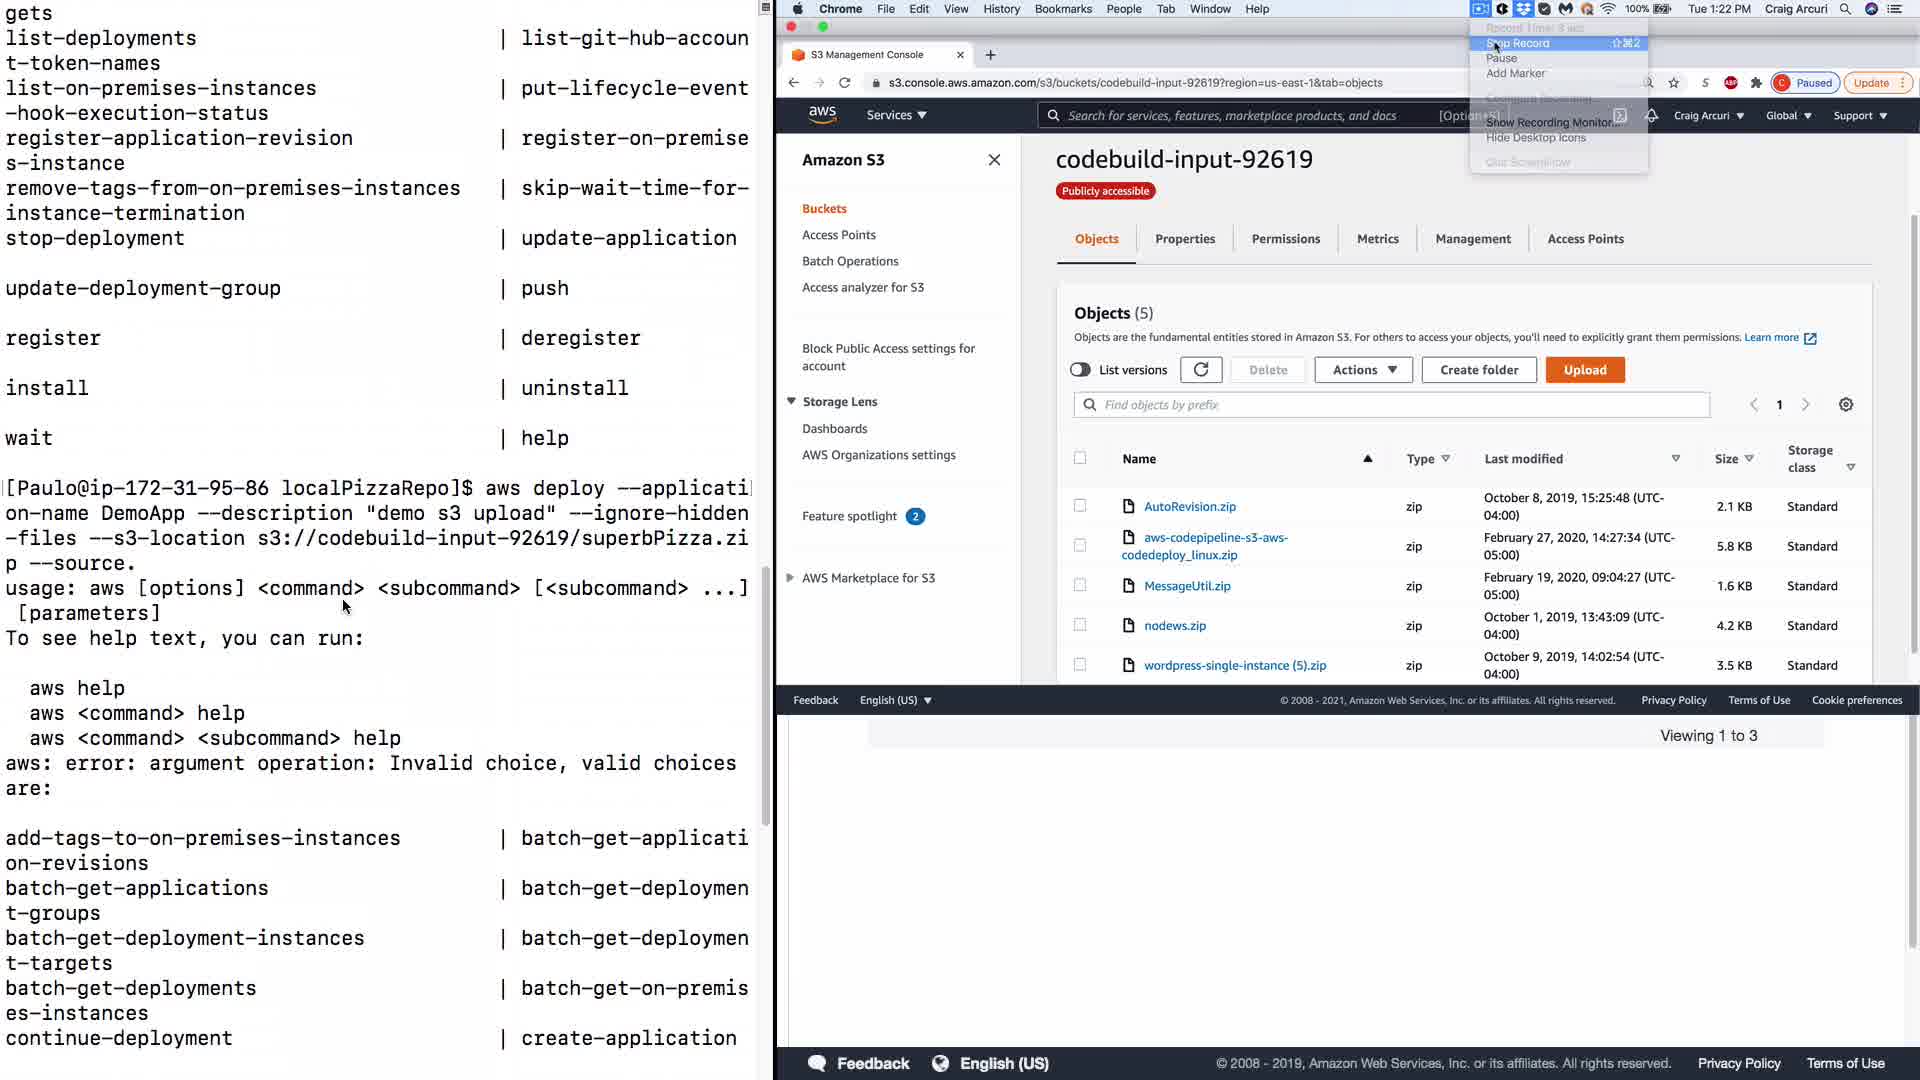Click the Find objects by prefix field

pos(1400,405)
